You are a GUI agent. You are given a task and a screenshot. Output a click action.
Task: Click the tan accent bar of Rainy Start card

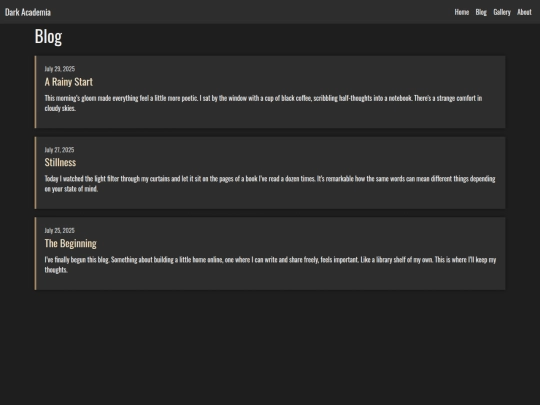click(x=35, y=92)
